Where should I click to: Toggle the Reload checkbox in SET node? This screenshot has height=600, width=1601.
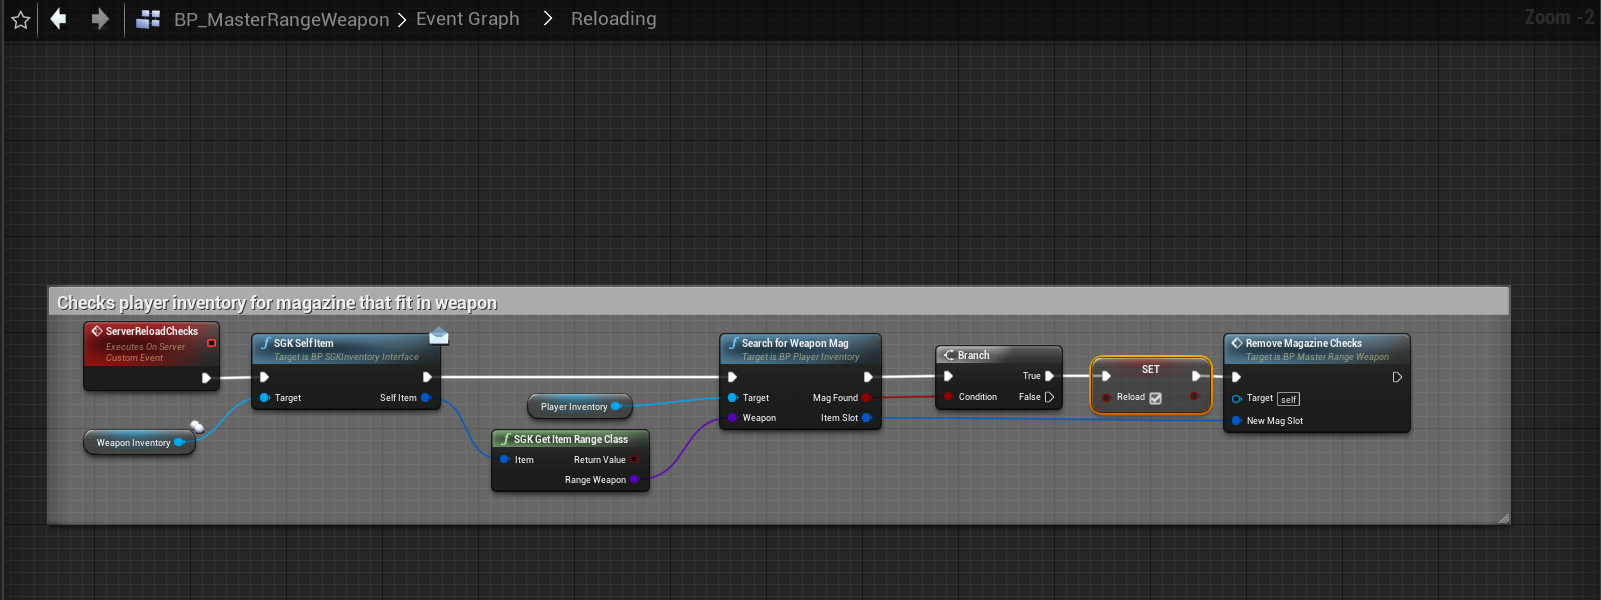coord(1155,398)
